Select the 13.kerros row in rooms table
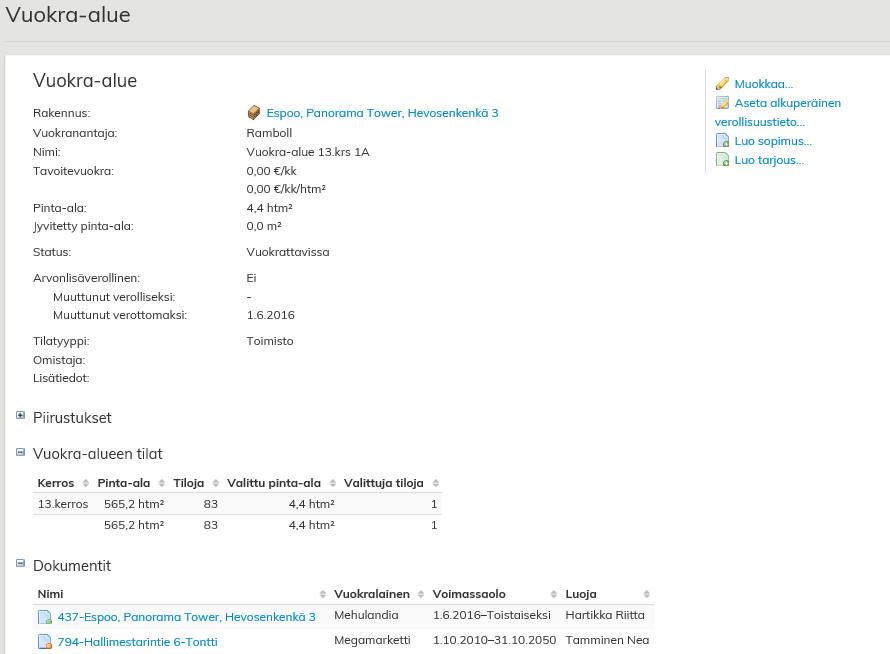The image size is (890, 654). click(x=63, y=504)
